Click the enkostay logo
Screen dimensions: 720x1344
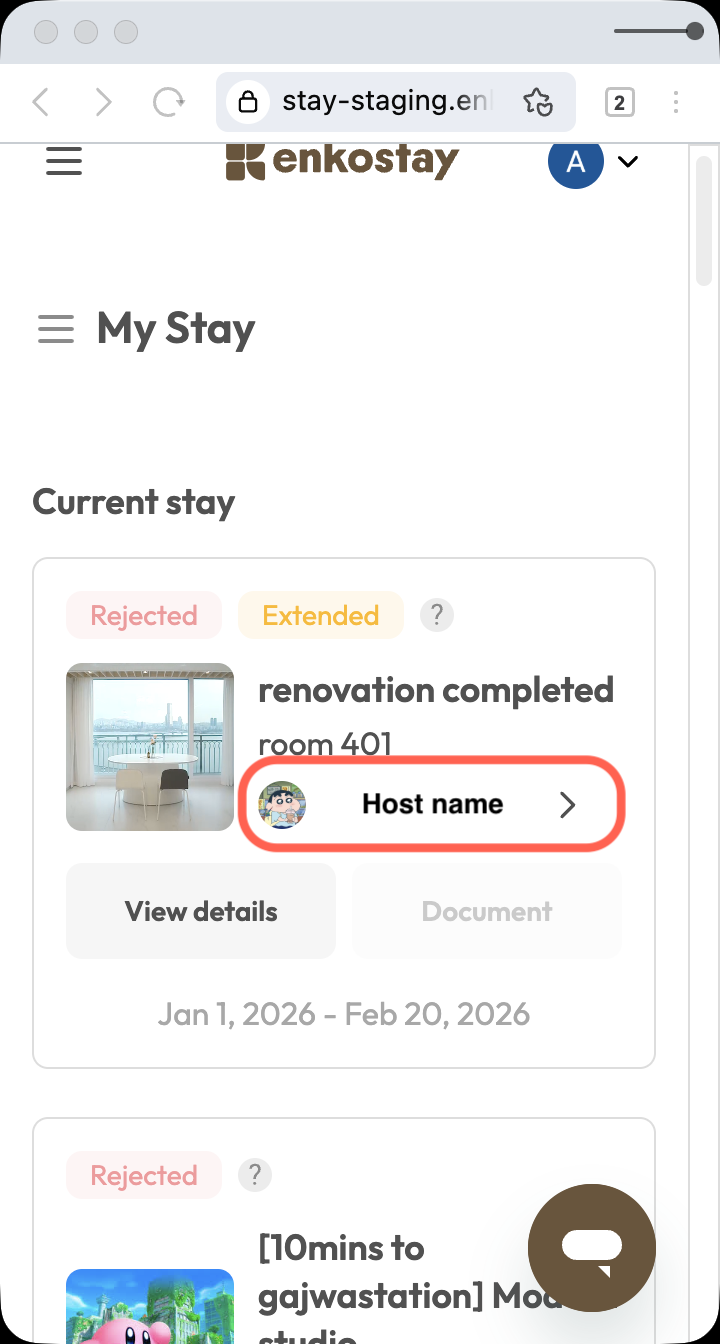pos(342,160)
